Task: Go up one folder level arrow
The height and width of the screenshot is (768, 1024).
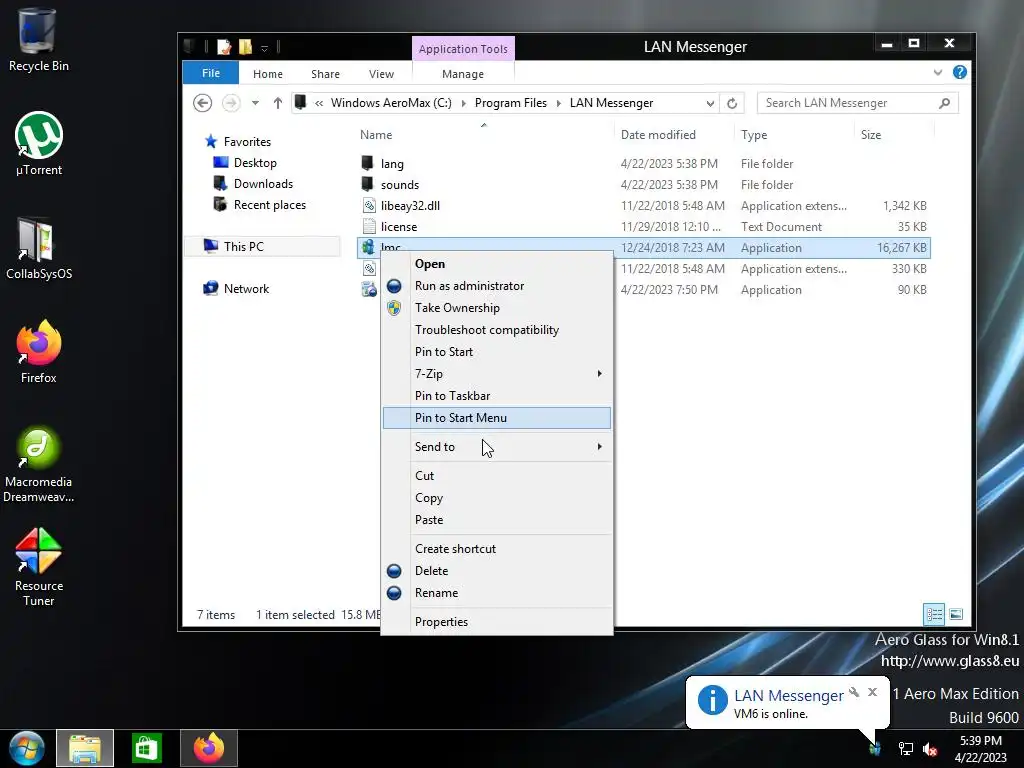Action: [278, 103]
